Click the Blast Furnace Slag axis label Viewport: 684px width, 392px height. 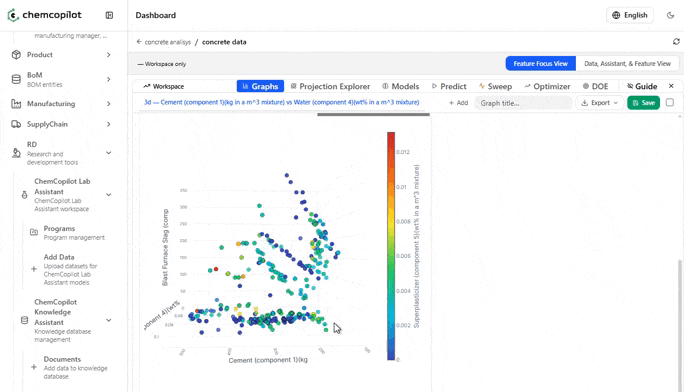coord(165,247)
